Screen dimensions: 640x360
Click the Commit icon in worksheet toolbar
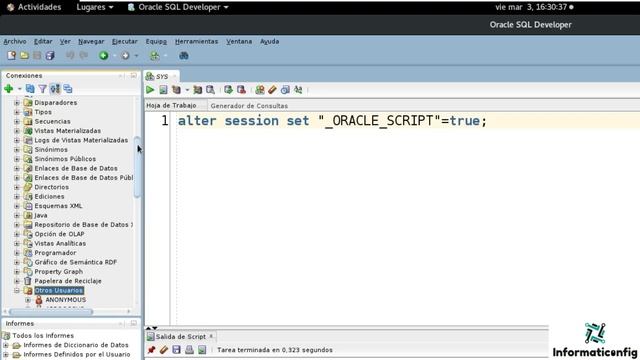pyautogui.click(x=229, y=90)
